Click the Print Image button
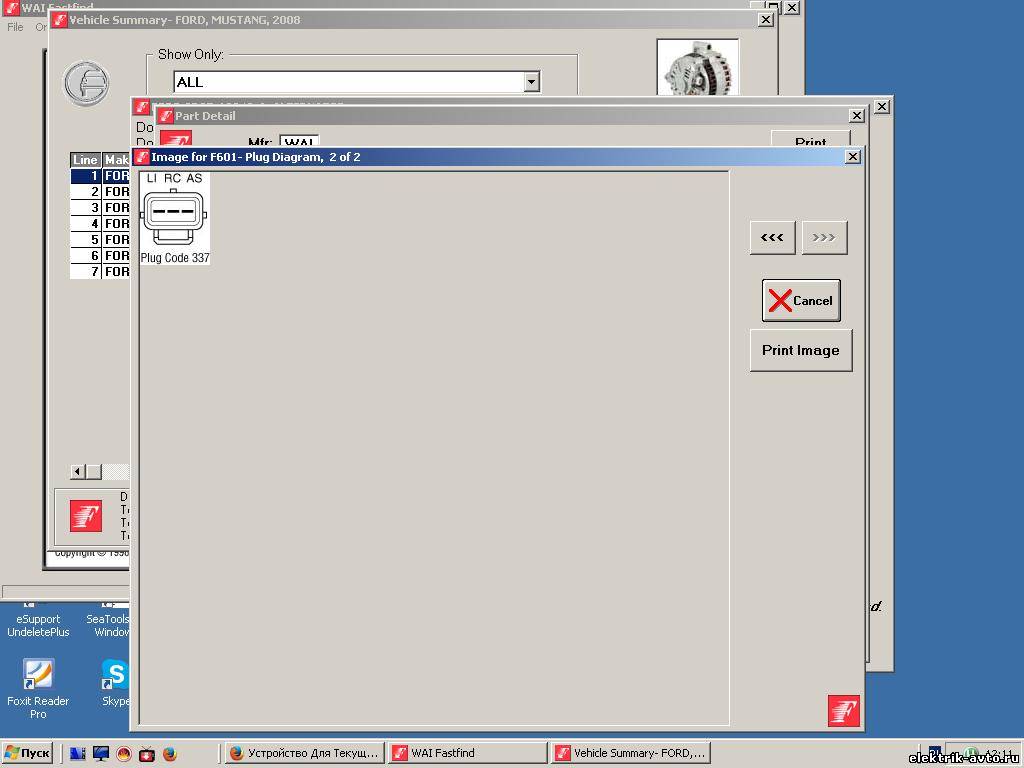Screen dimensions: 1024x768 [801, 350]
